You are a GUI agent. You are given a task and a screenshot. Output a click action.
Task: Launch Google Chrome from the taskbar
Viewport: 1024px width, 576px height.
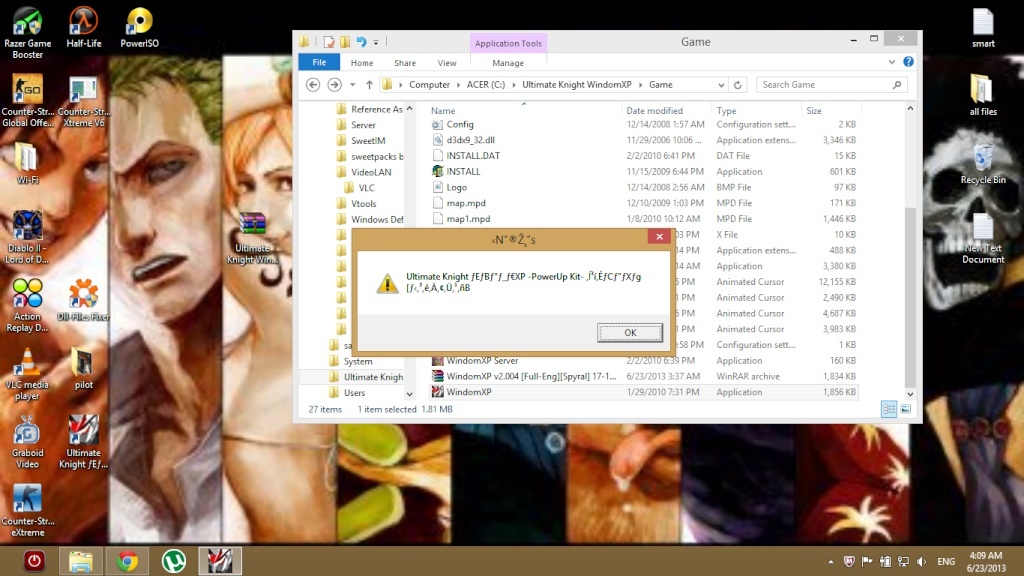click(x=127, y=561)
